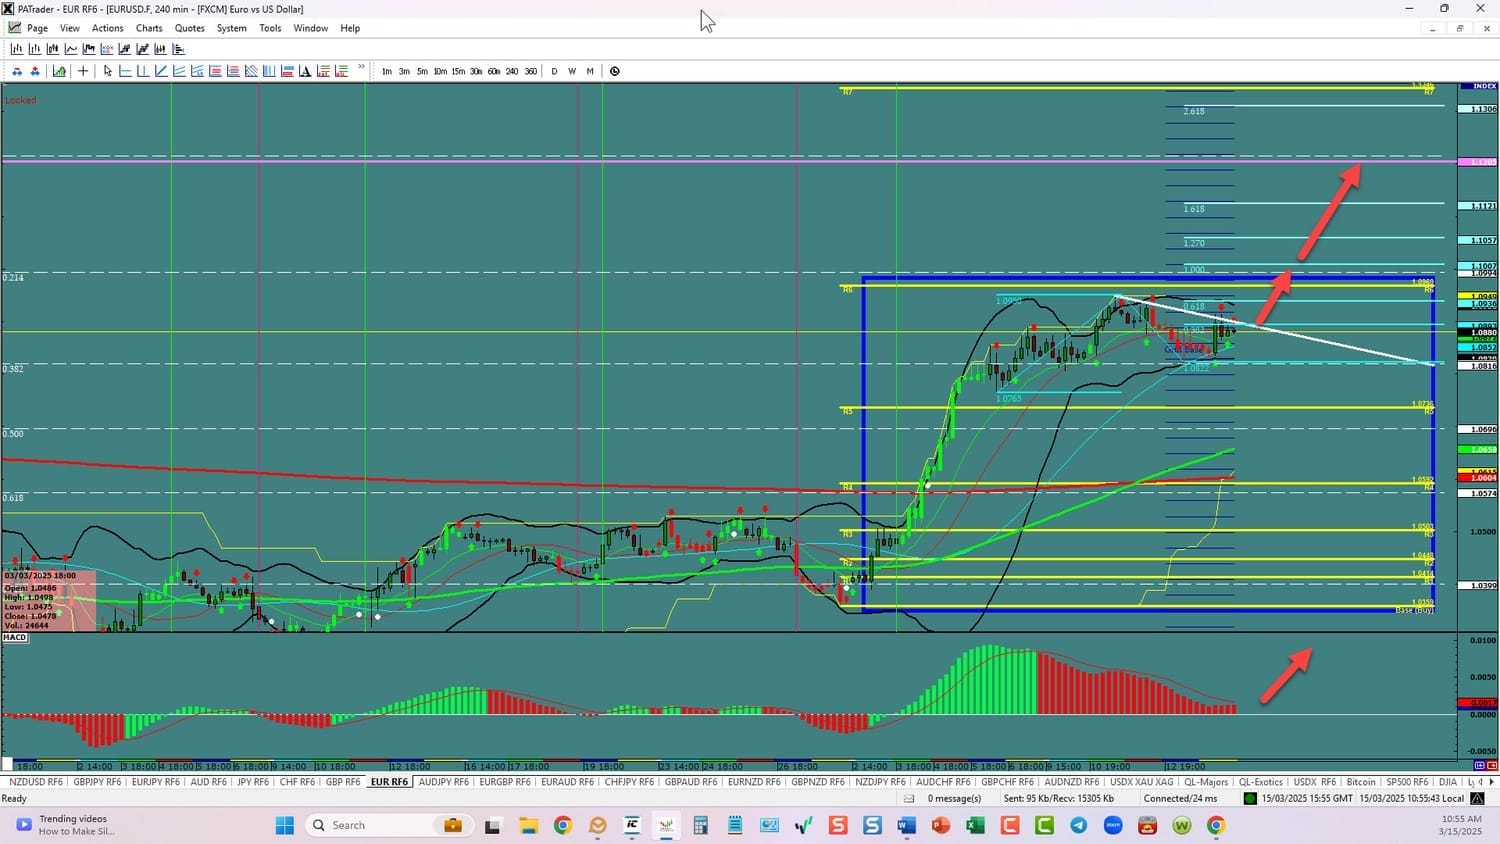Pick the vertical line drawing tool
The width and height of the screenshot is (1500, 844).
tap(143, 71)
